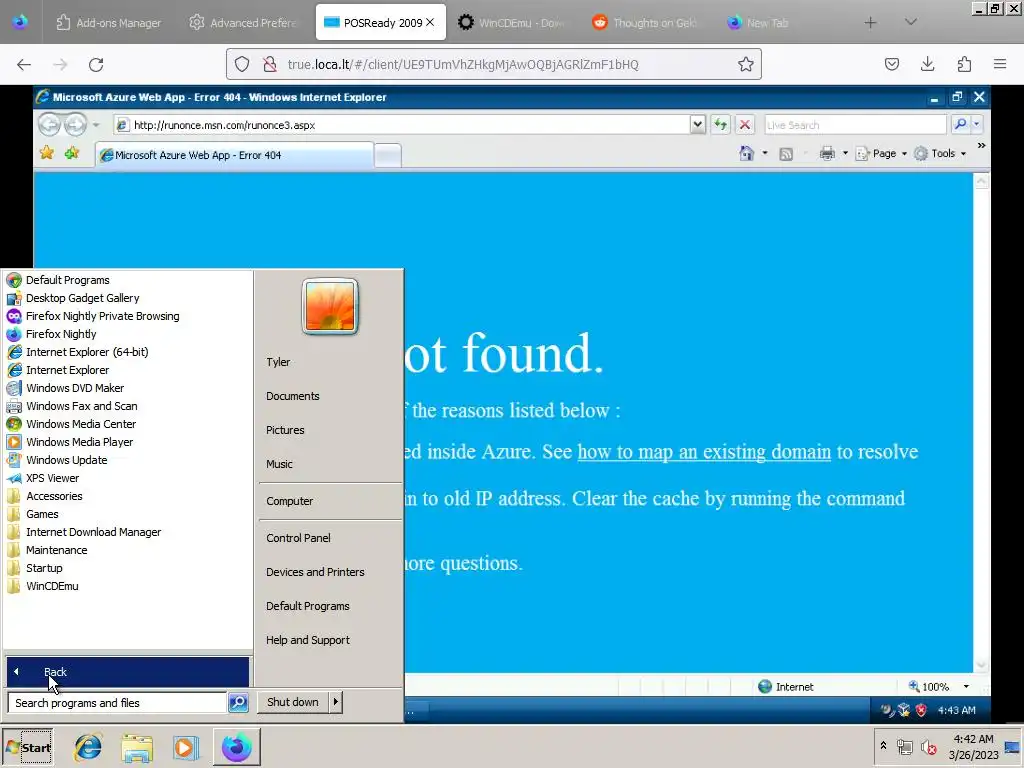Open Documents from Start menu
Screen dimensions: 1024x768
point(293,396)
